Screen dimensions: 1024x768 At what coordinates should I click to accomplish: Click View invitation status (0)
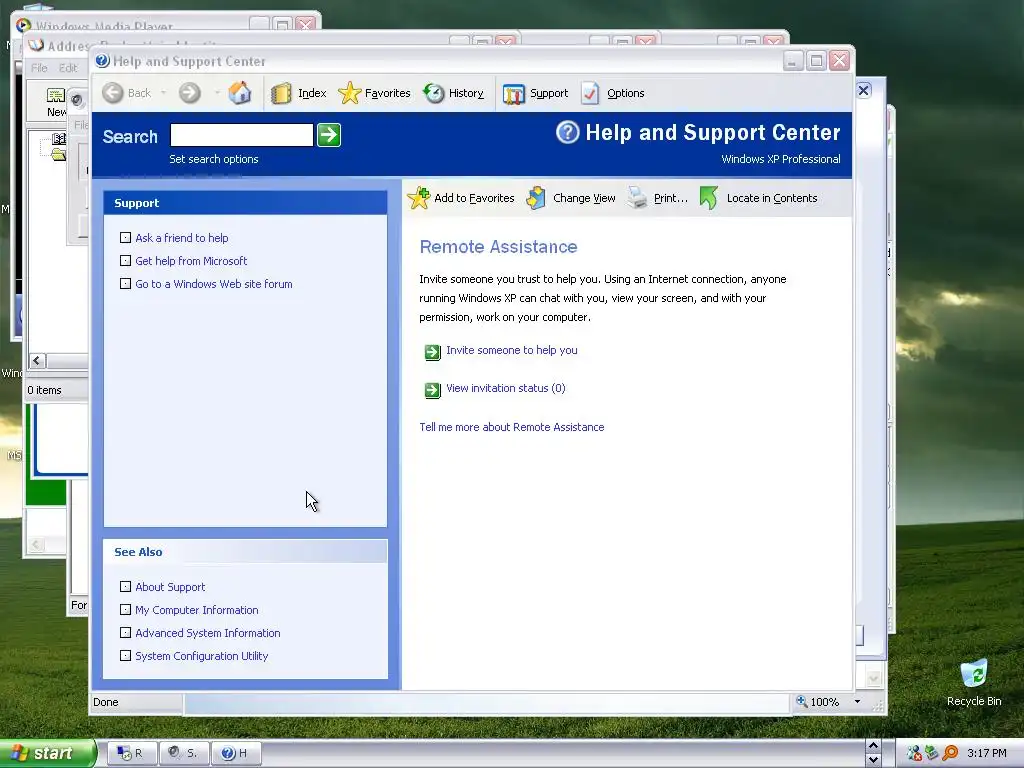505,388
